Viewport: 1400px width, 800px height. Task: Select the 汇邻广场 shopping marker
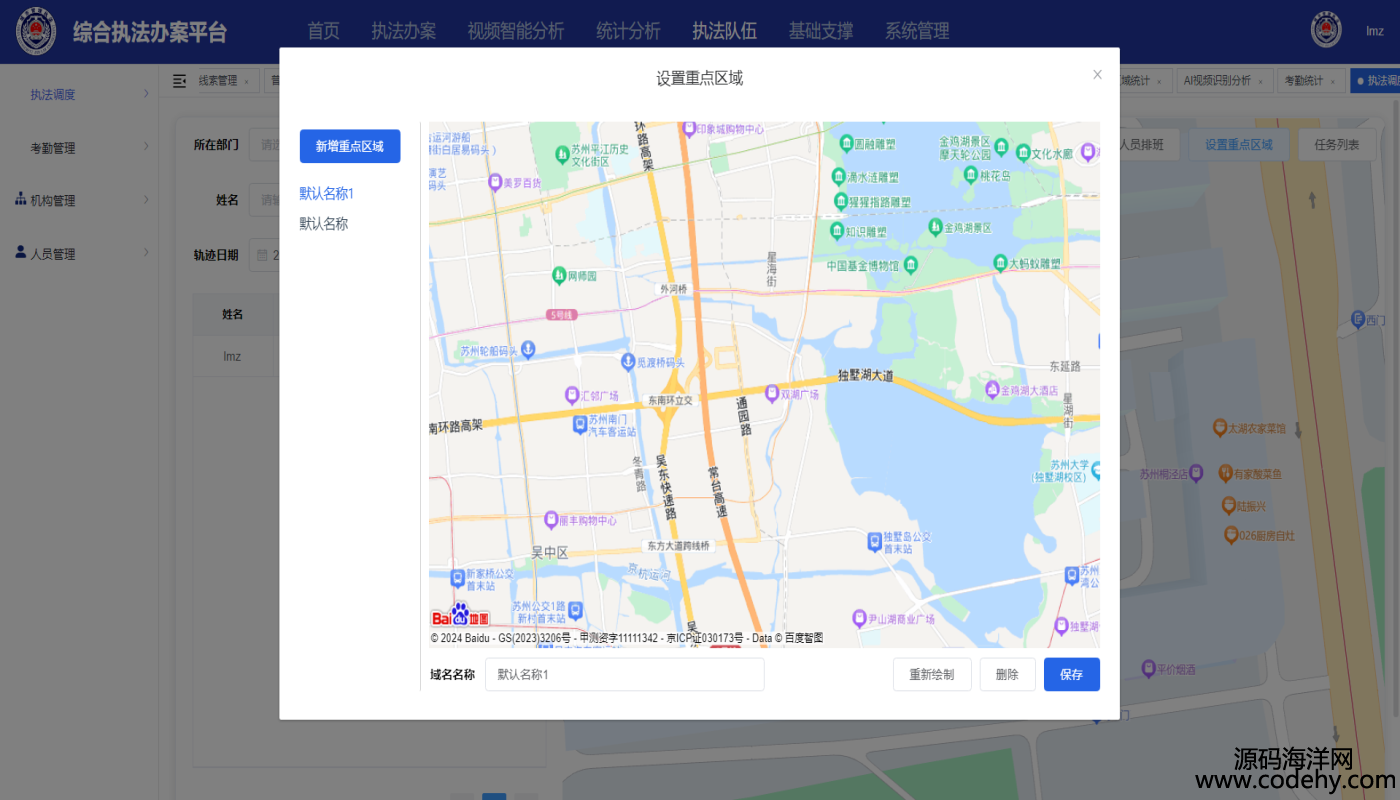(x=572, y=395)
